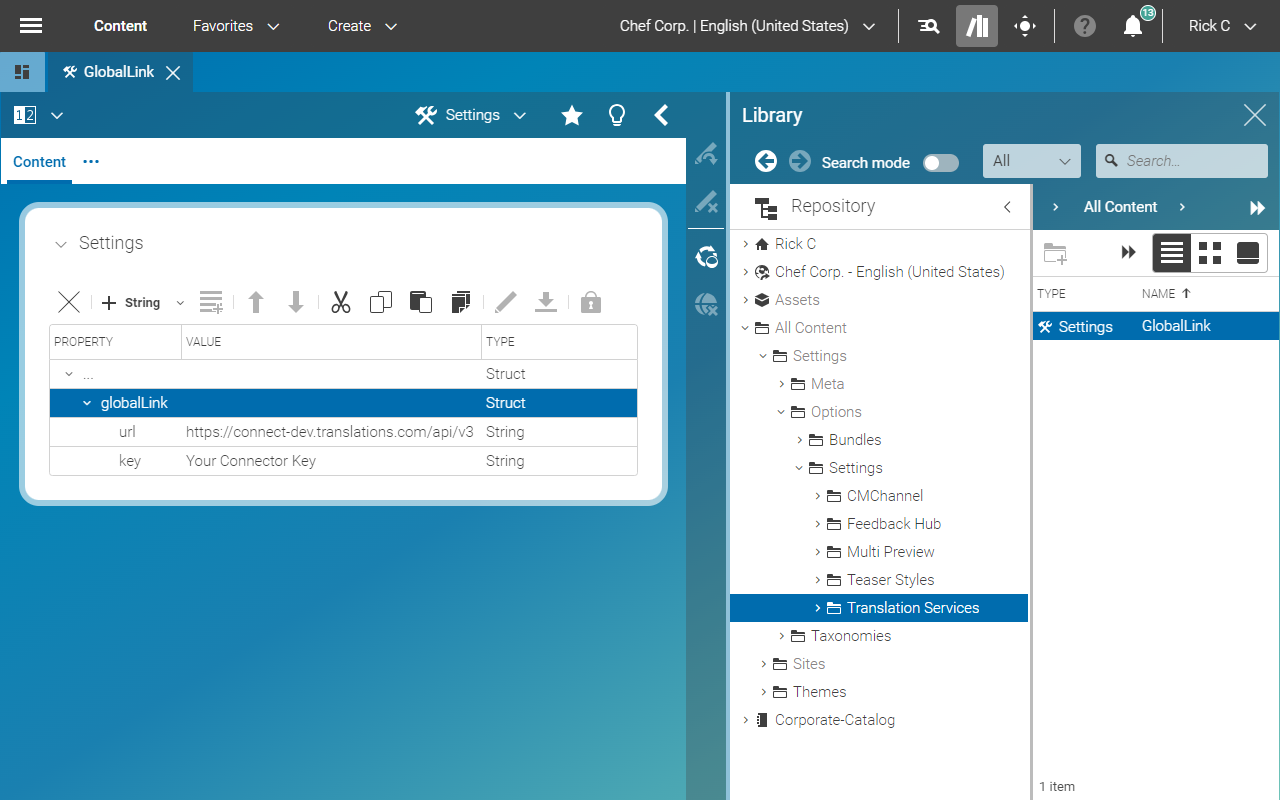Click the circular sync arrows icon

(x=706, y=257)
